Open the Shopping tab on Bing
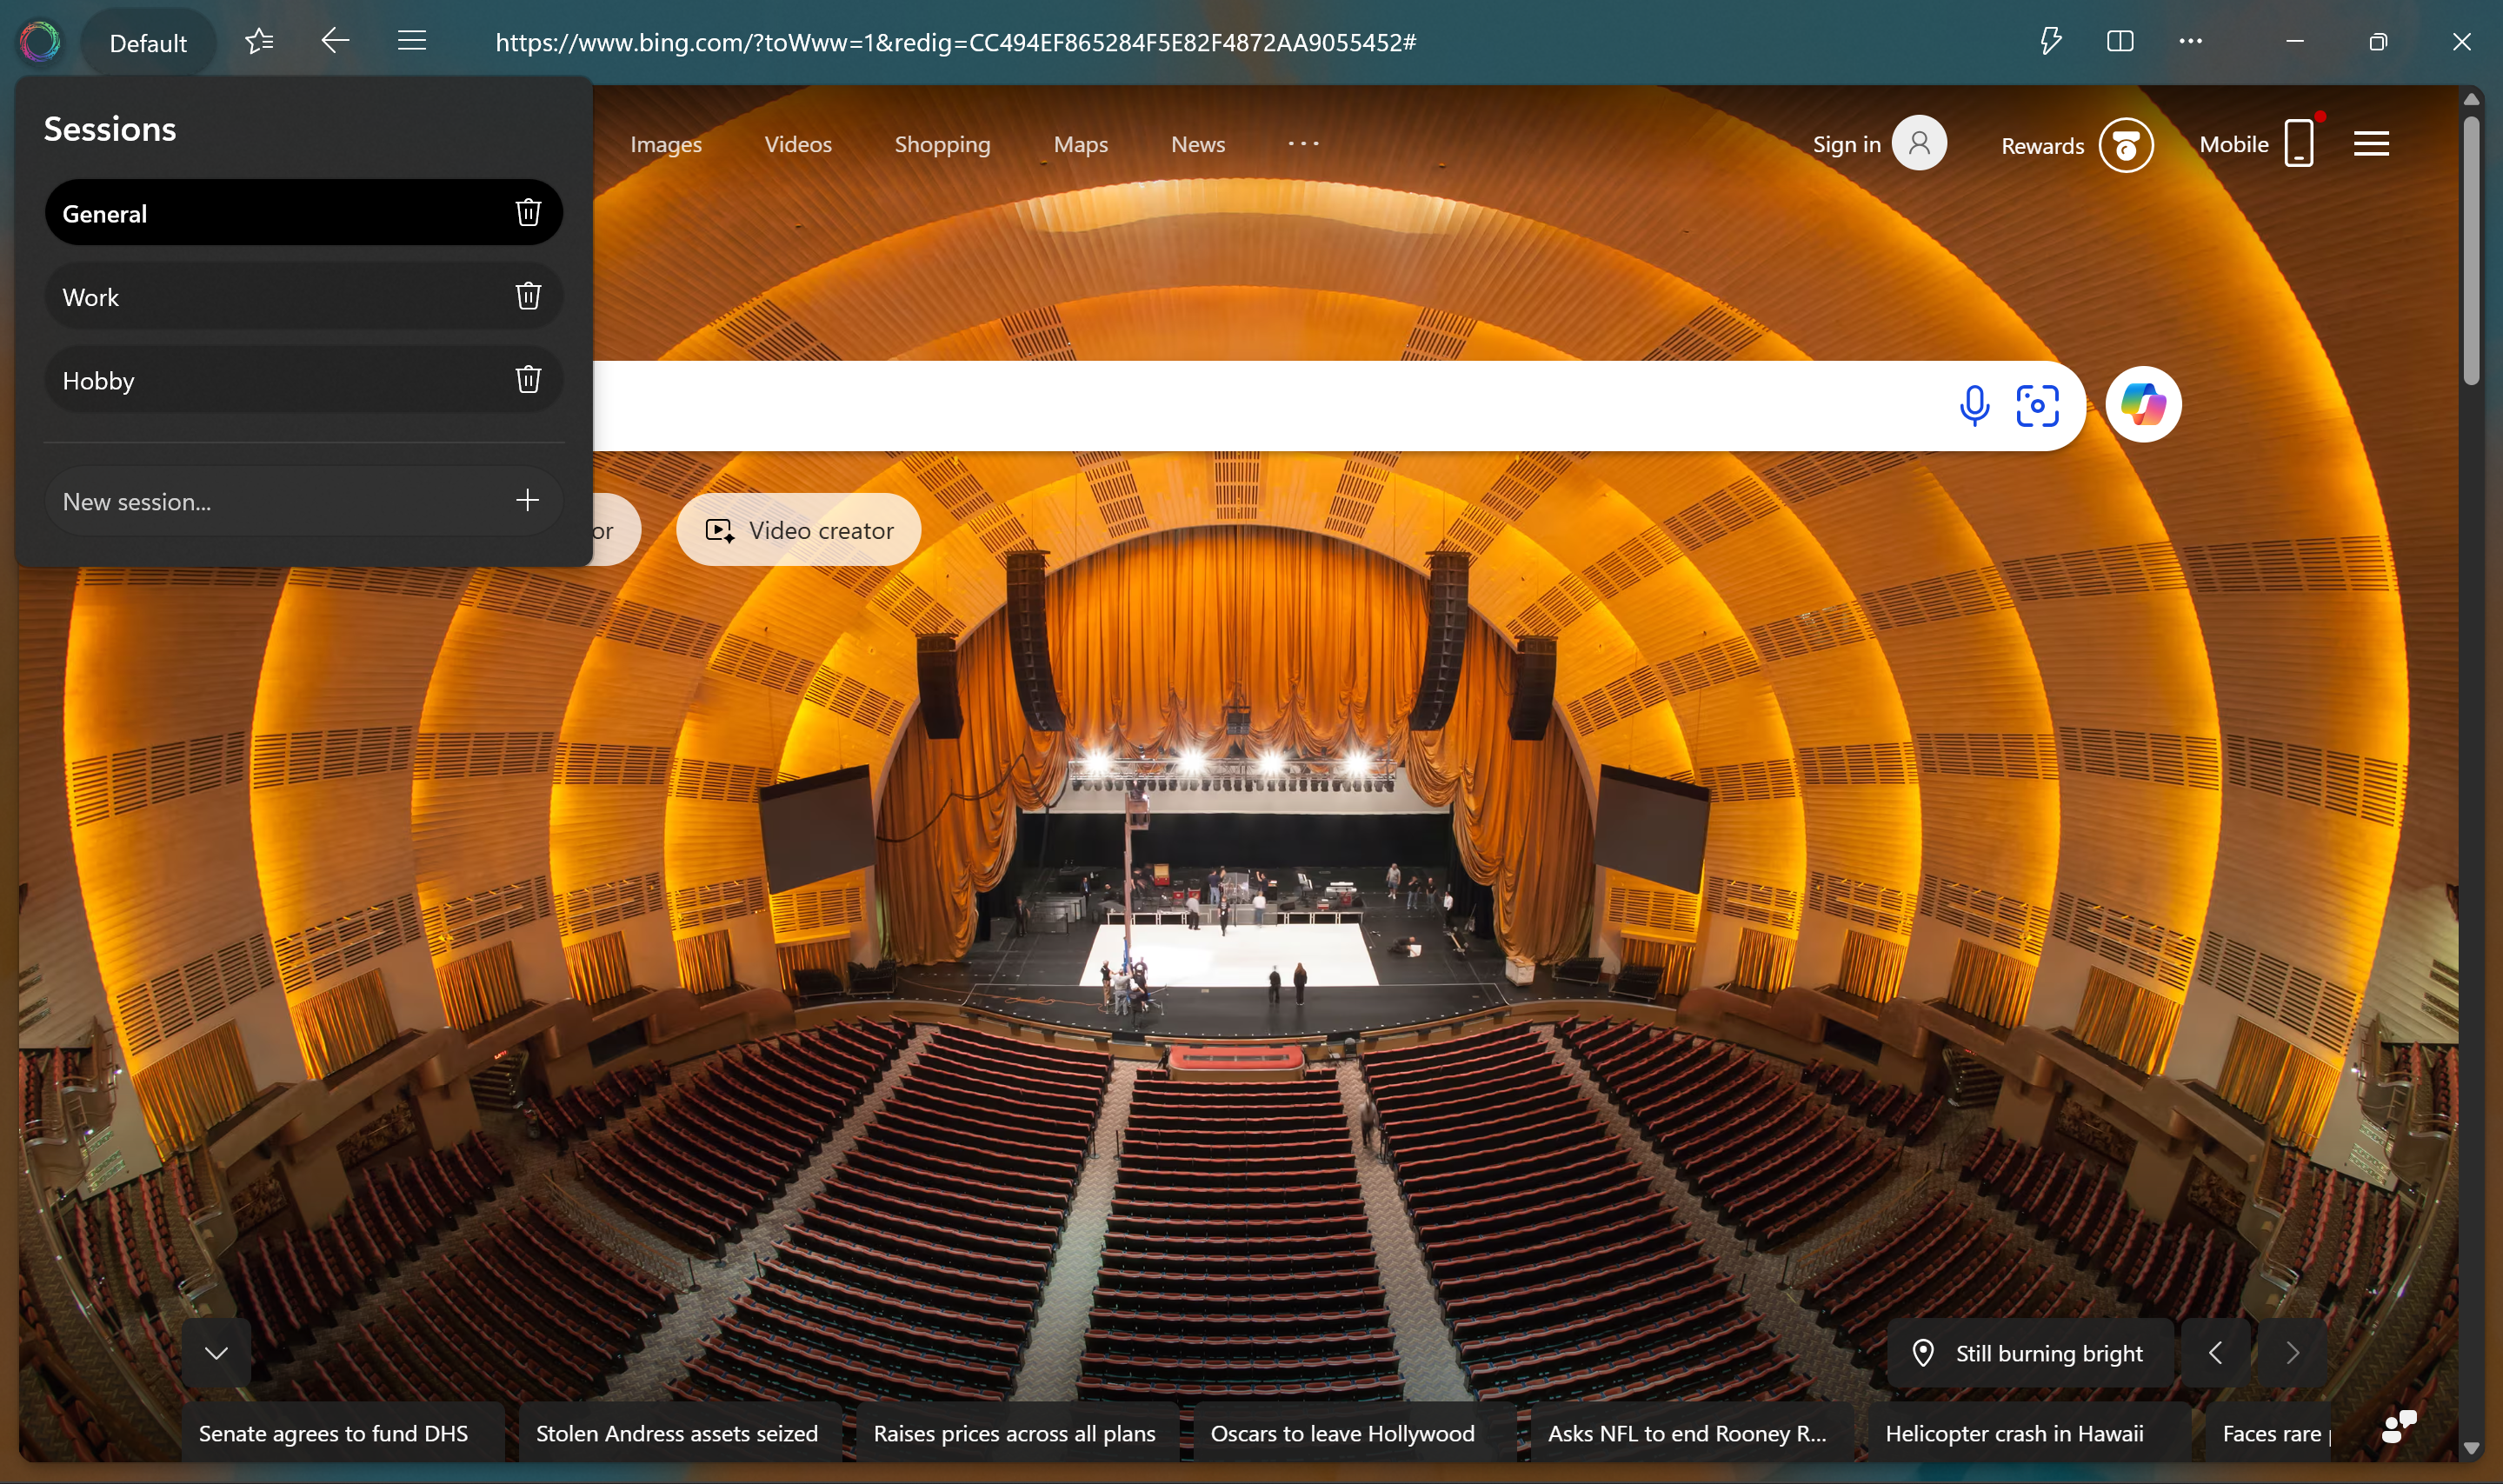The height and width of the screenshot is (1484, 2503). tap(942, 144)
